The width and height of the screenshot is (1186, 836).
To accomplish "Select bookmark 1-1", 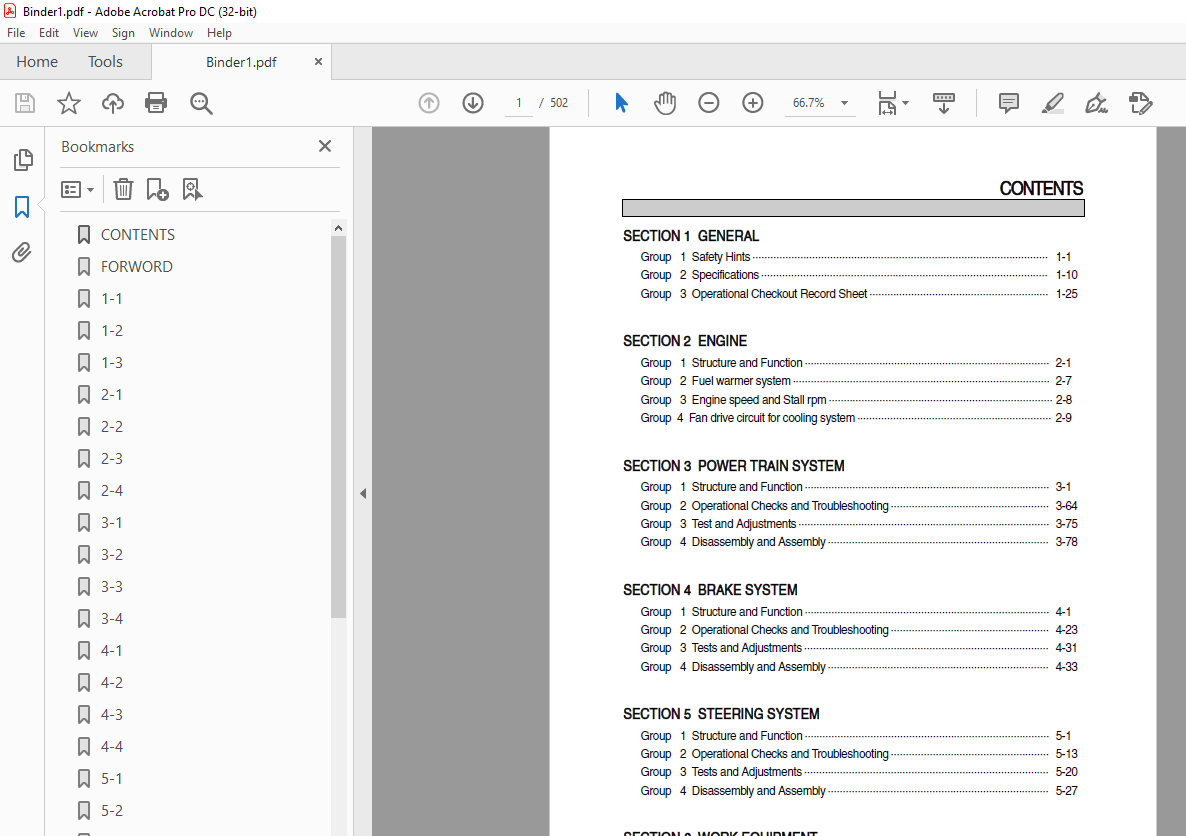I will point(112,299).
